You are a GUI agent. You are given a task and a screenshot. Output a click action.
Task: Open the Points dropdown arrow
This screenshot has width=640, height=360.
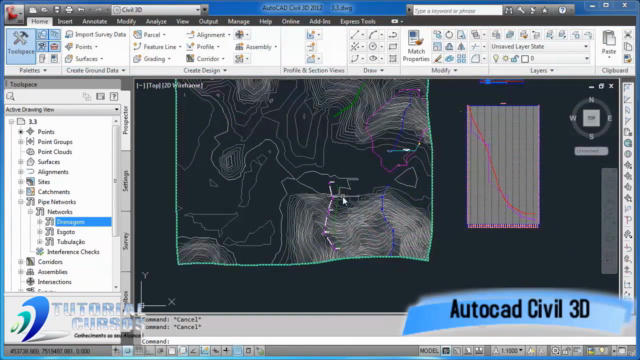point(96,47)
